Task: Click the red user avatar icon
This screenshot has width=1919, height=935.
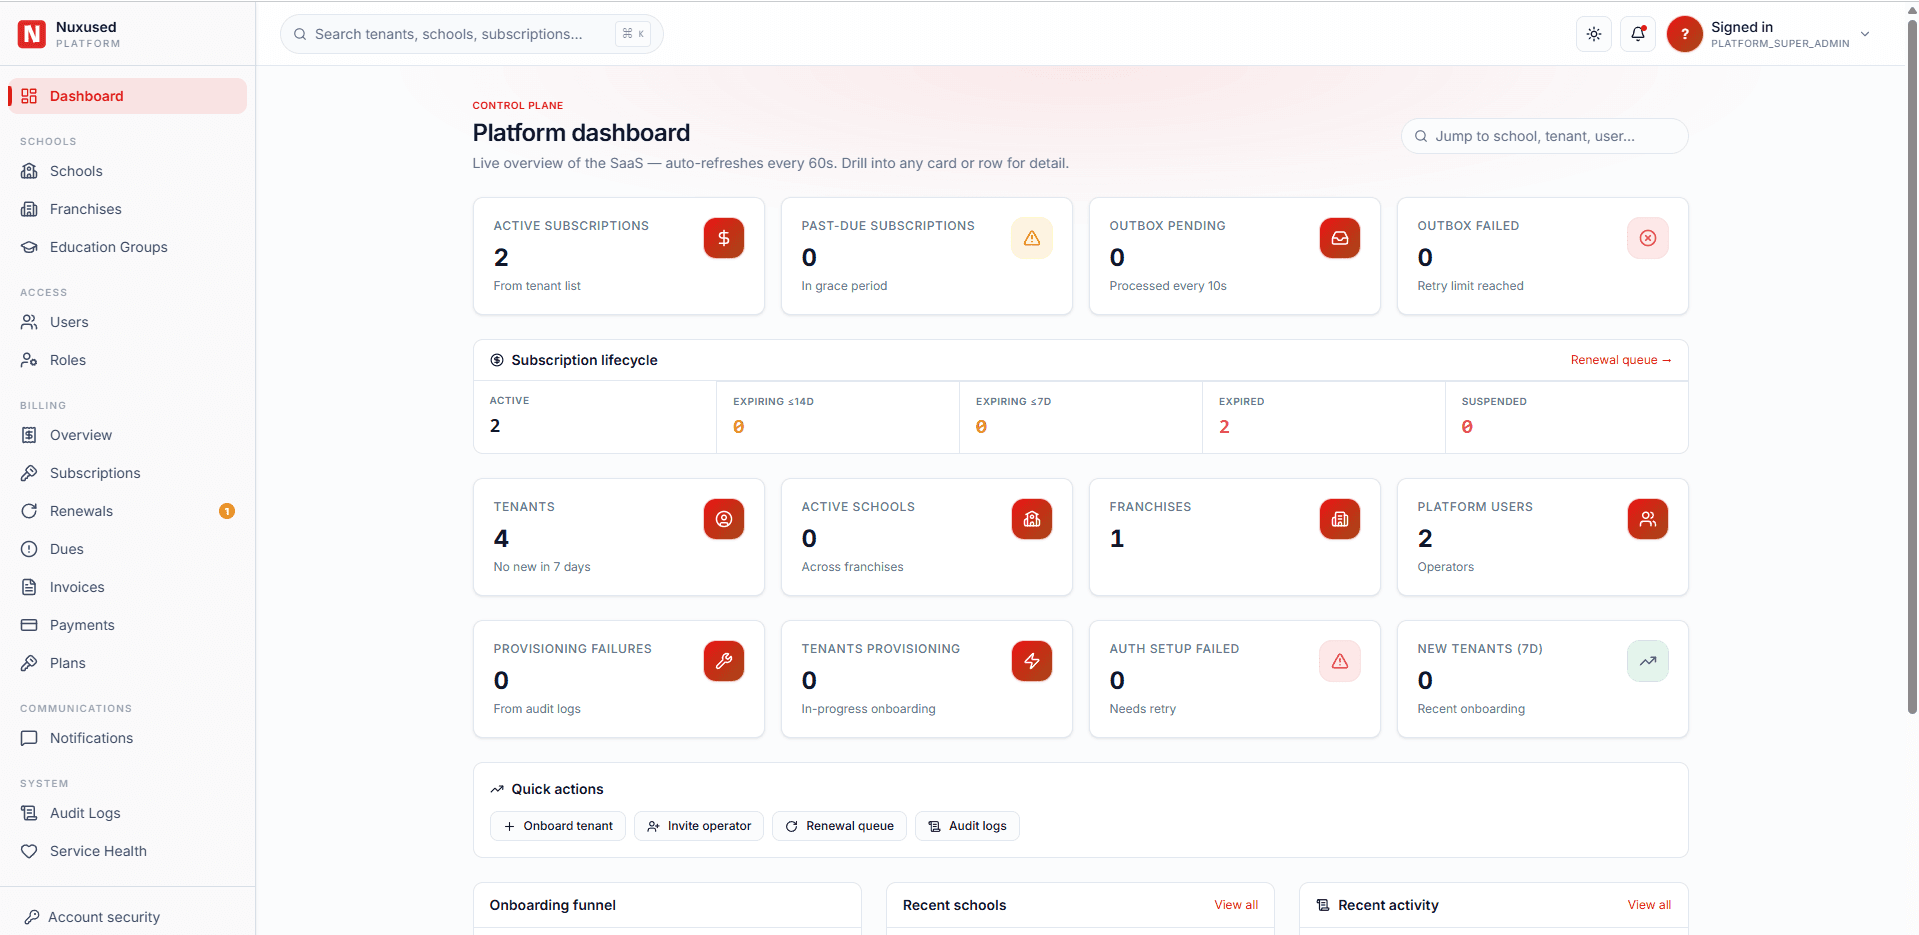Action: coord(1685,34)
